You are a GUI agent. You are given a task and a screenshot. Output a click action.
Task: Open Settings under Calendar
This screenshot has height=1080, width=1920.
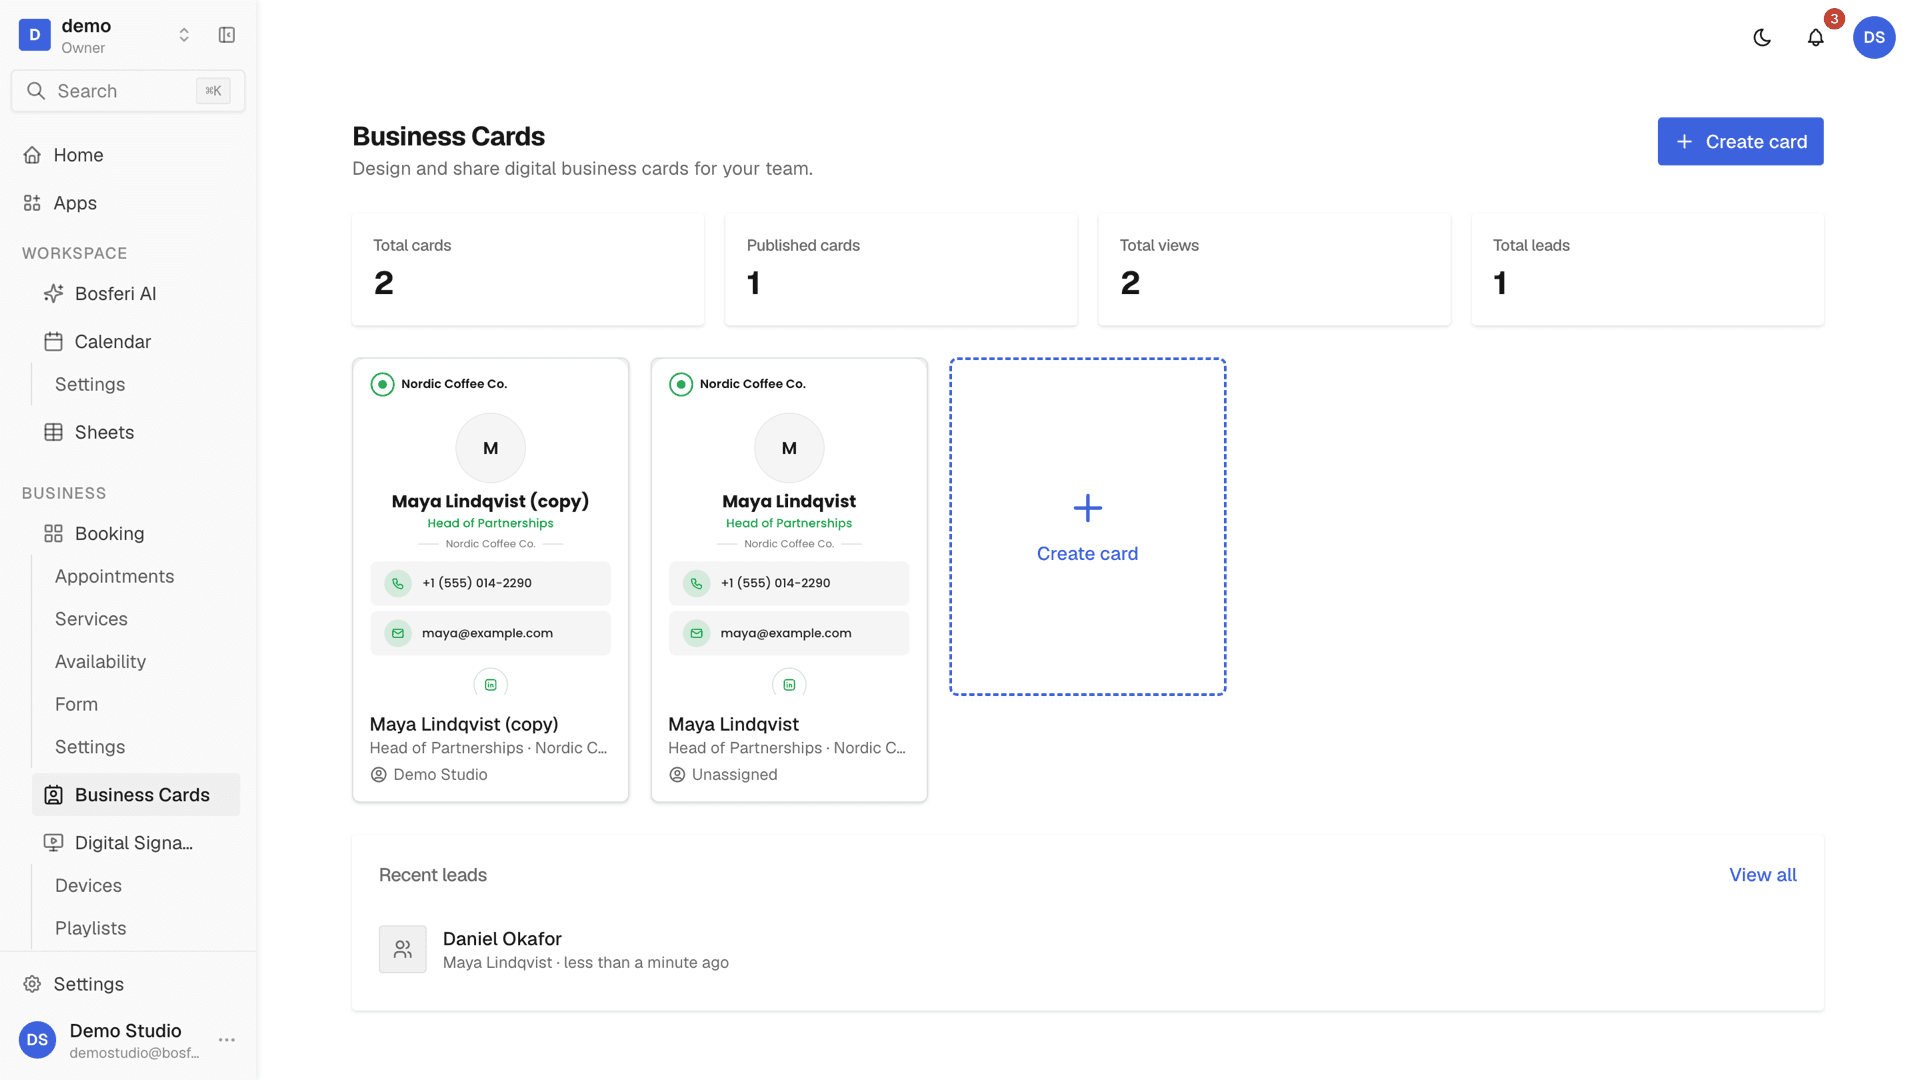90,385
